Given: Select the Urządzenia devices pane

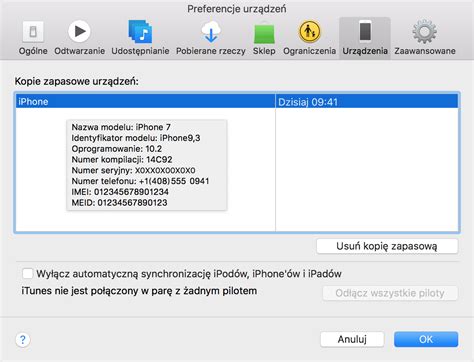Looking at the screenshot, I should [365, 38].
